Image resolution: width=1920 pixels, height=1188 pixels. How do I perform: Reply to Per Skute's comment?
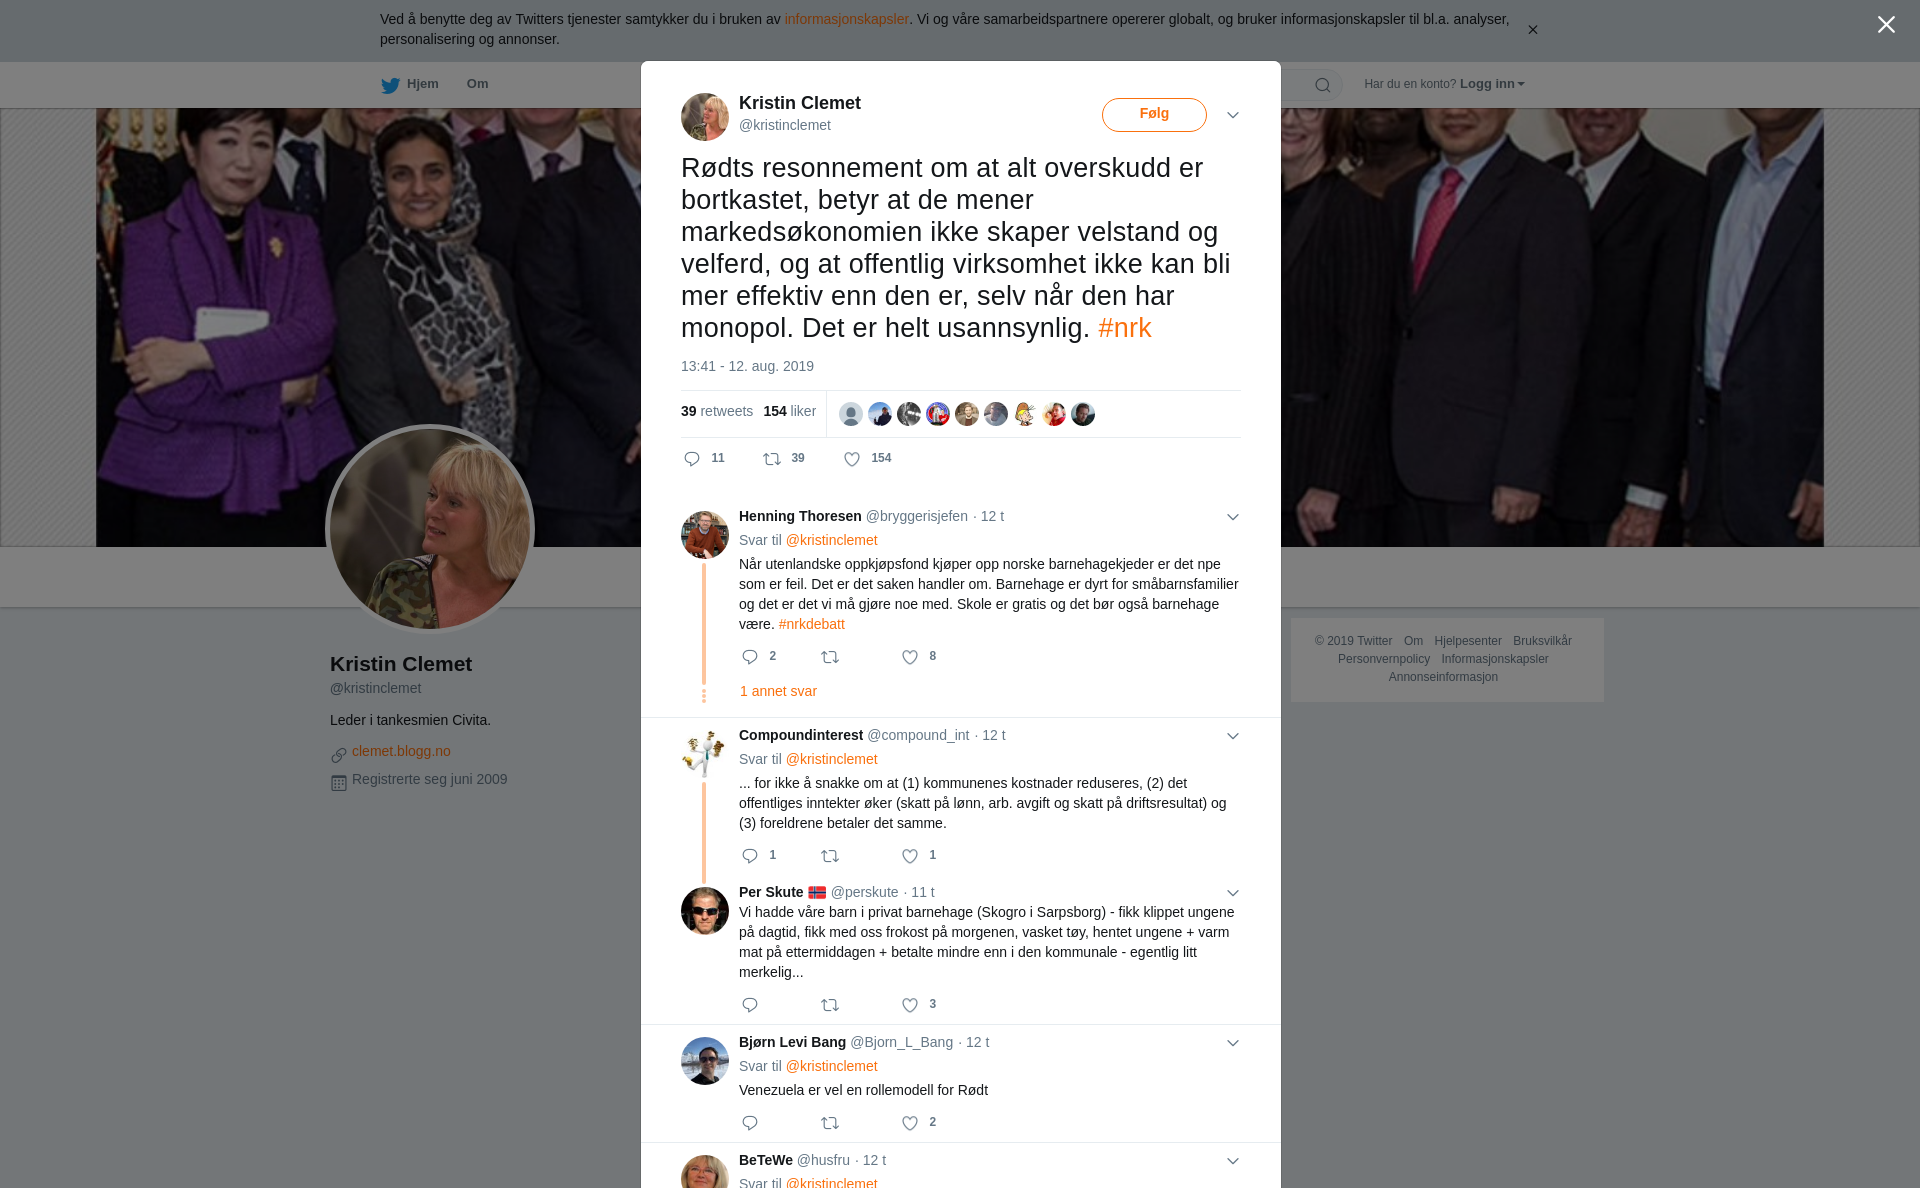click(x=750, y=1005)
